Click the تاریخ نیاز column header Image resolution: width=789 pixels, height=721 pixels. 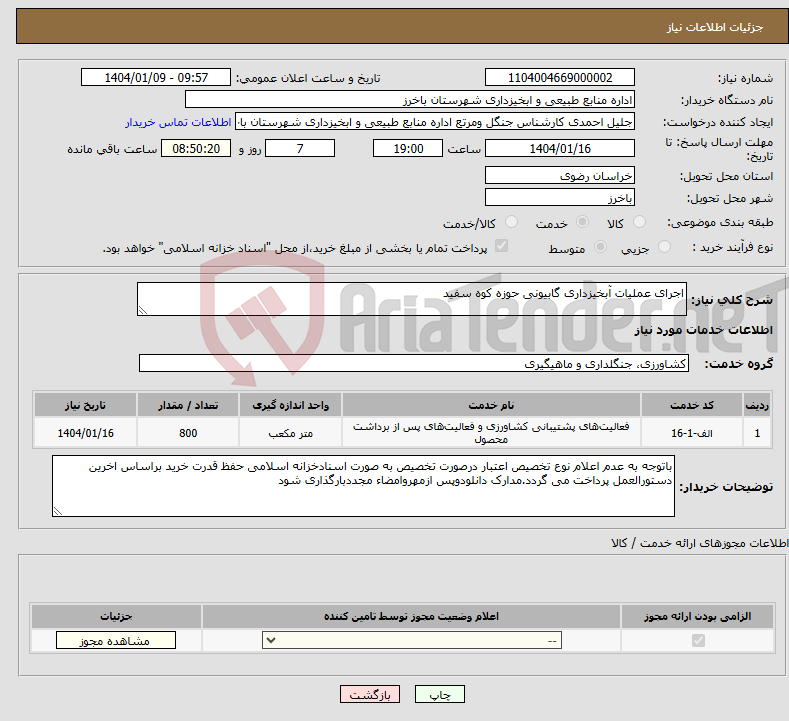[85, 405]
